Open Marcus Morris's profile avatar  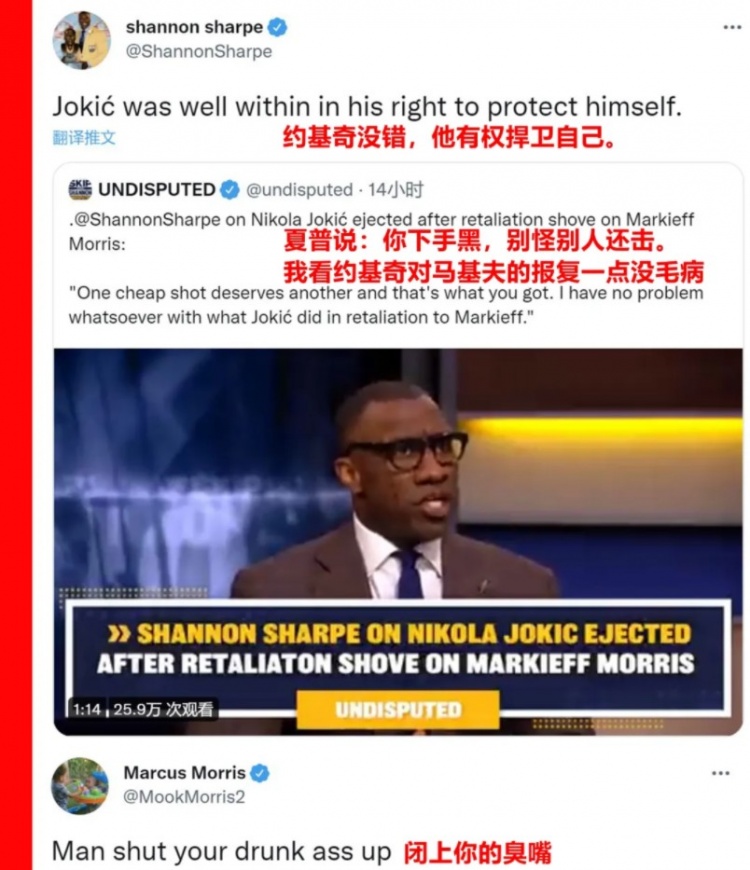tap(80, 786)
